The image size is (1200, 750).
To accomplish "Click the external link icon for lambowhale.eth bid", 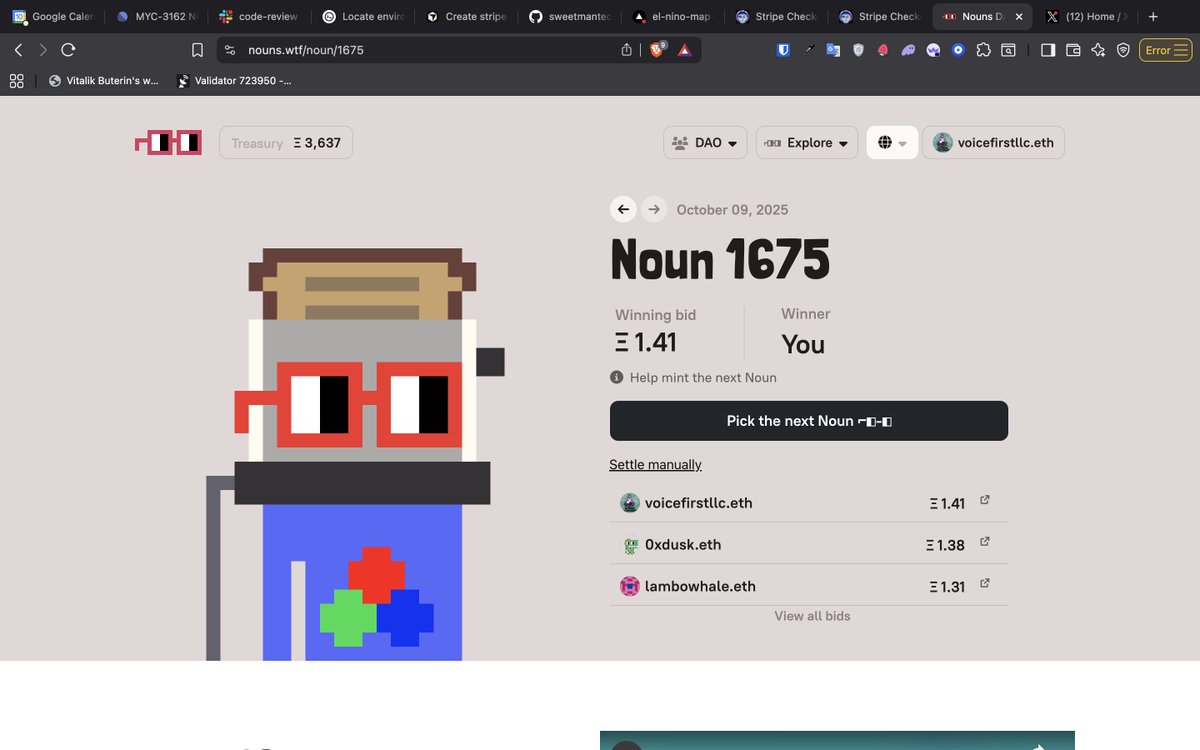I will [984, 582].
